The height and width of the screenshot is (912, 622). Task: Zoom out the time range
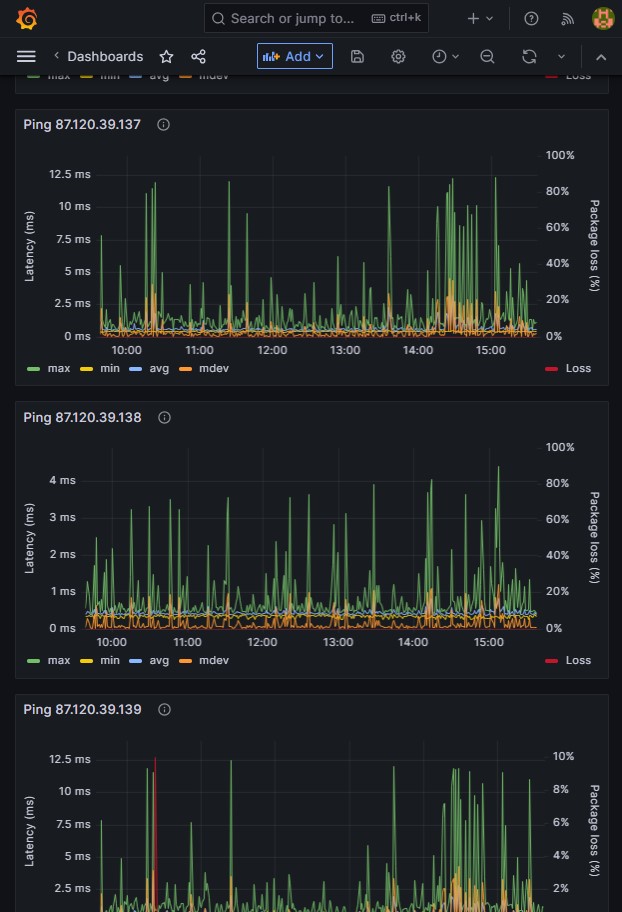click(488, 56)
